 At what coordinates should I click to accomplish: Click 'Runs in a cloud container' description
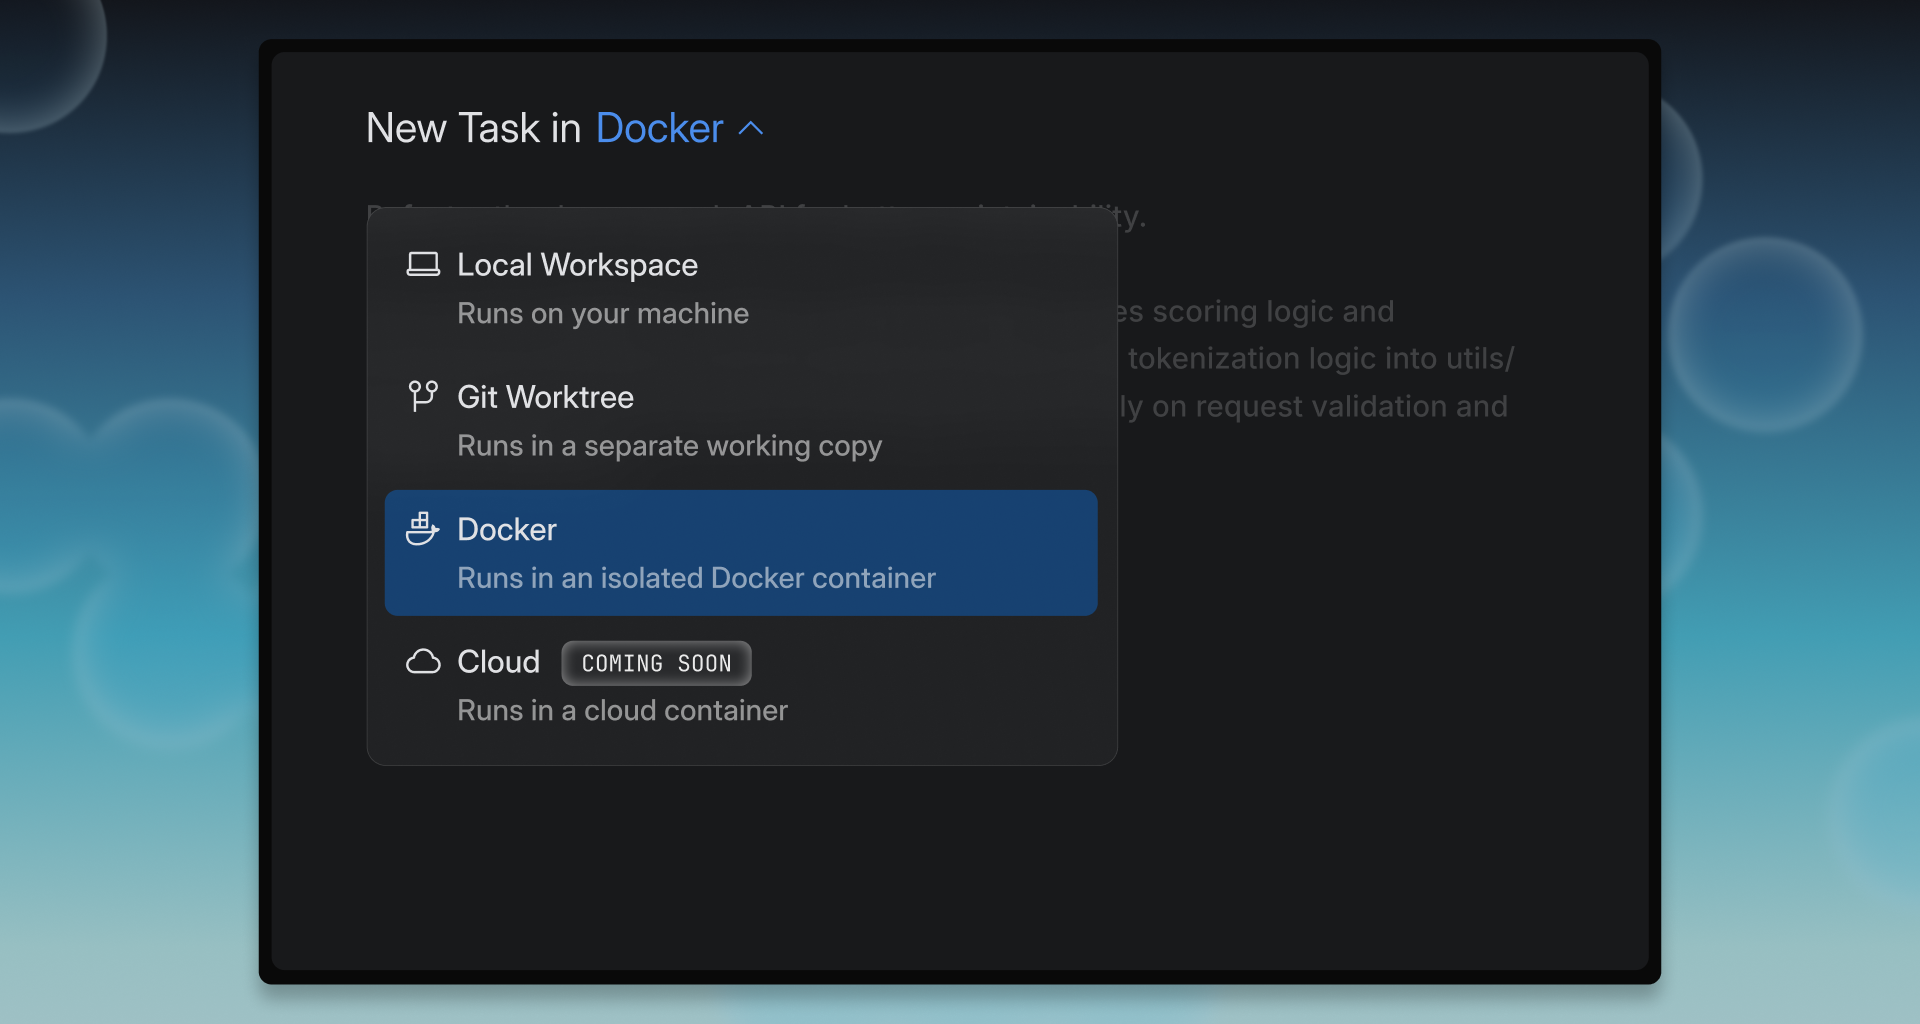click(622, 710)
